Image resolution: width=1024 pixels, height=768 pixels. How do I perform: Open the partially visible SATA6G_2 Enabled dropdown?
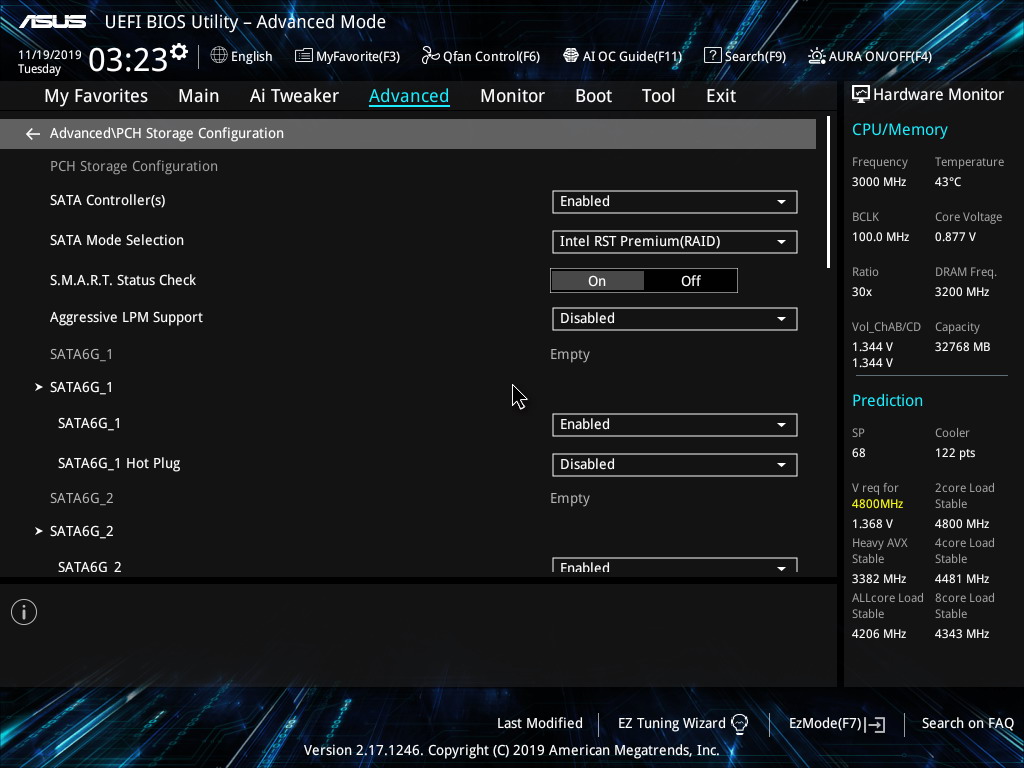coord(675,566)
